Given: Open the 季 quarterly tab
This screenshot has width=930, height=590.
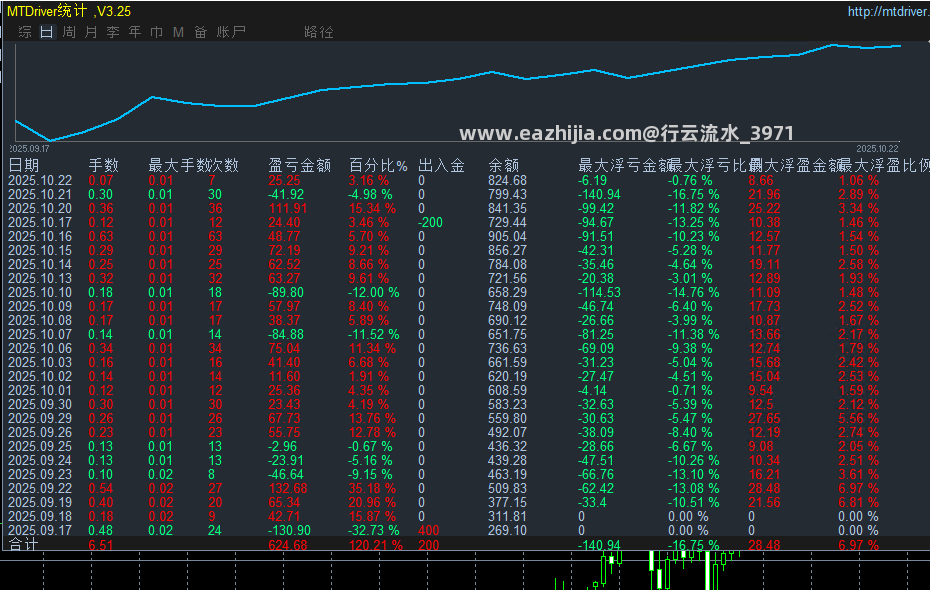Looking at the screenshot, I should tap(113, 32).
